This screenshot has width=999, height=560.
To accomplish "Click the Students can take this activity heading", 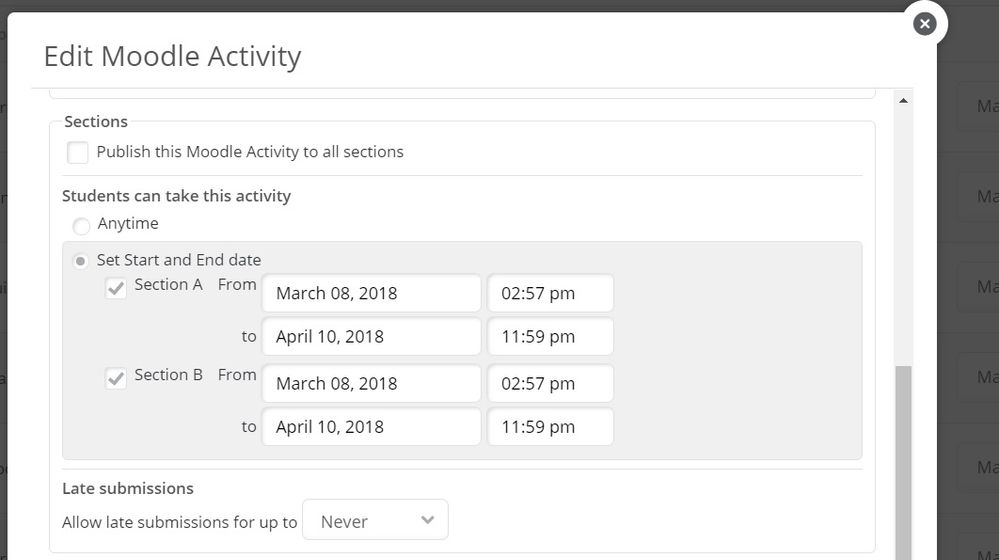I will click(x=176, y=196).
